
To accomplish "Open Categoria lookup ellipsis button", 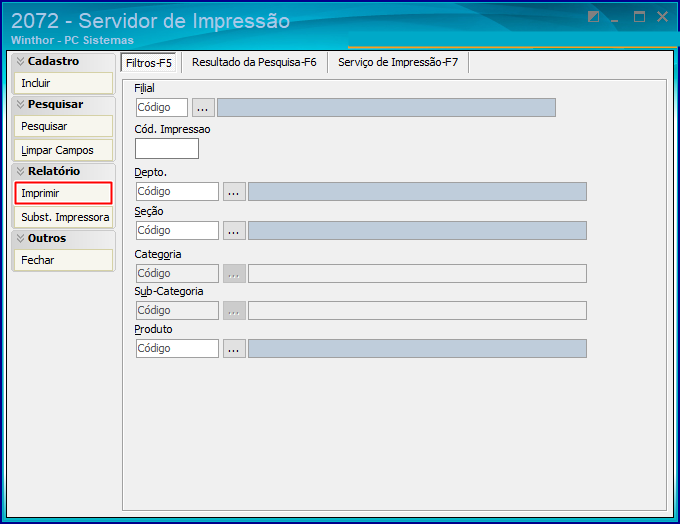I will coord(234,273).
